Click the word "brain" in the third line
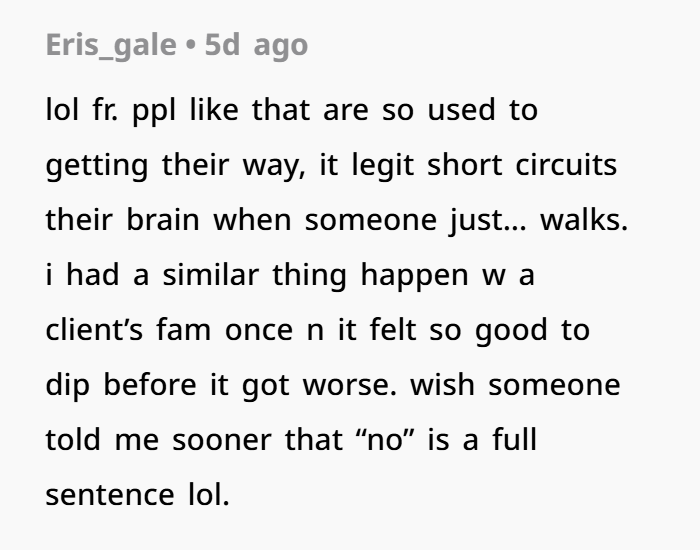 click(x=162, y=220)
